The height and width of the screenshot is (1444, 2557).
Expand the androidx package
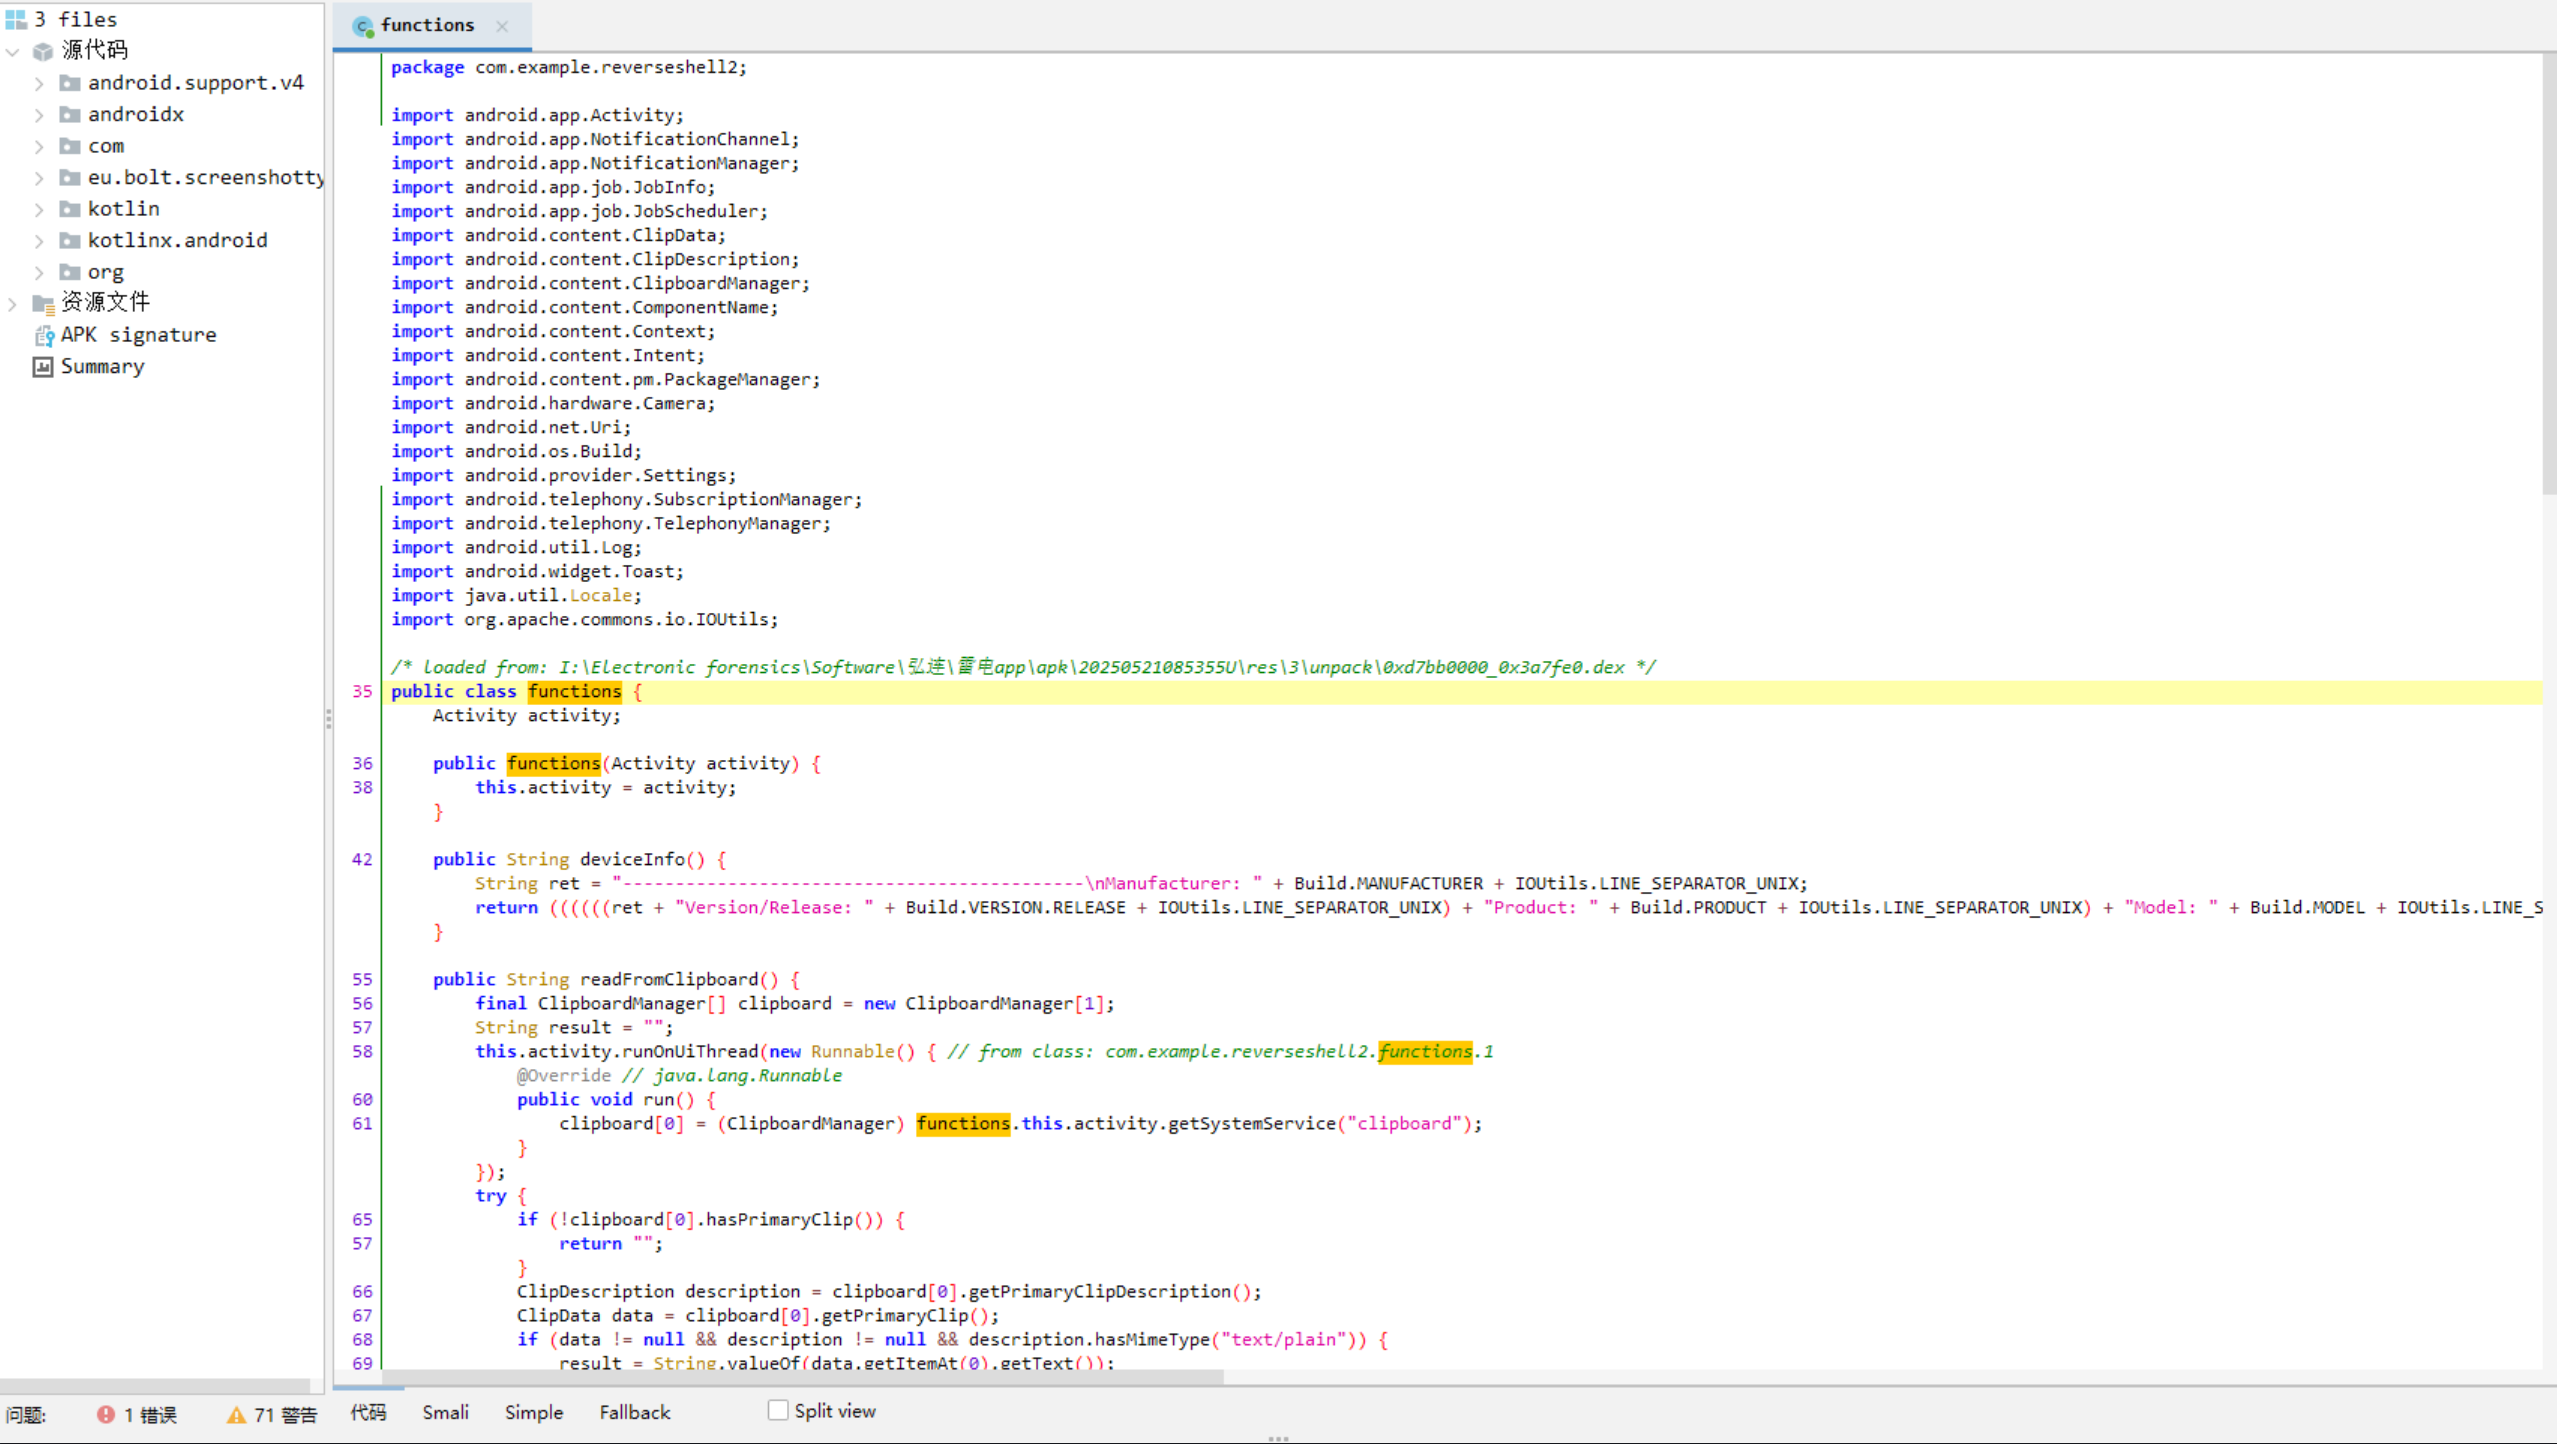39,114
